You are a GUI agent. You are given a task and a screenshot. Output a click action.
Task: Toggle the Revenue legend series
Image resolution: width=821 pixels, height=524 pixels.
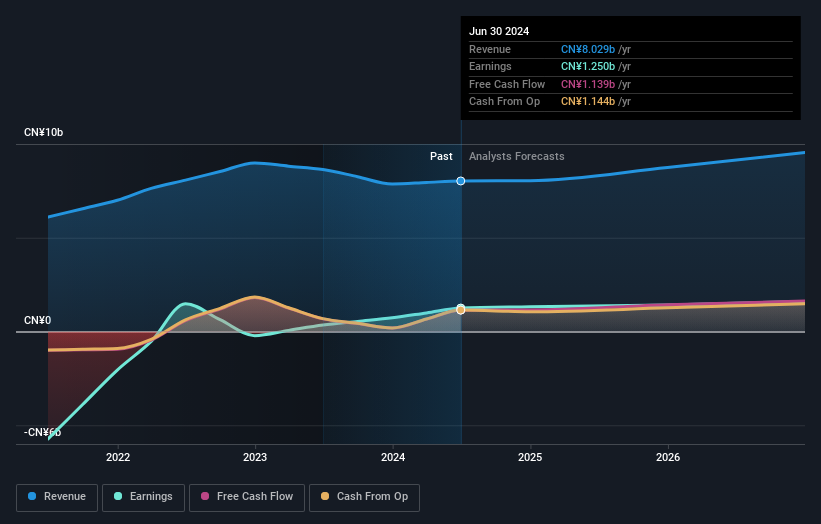pyautogui.click(x=57, y=497)
